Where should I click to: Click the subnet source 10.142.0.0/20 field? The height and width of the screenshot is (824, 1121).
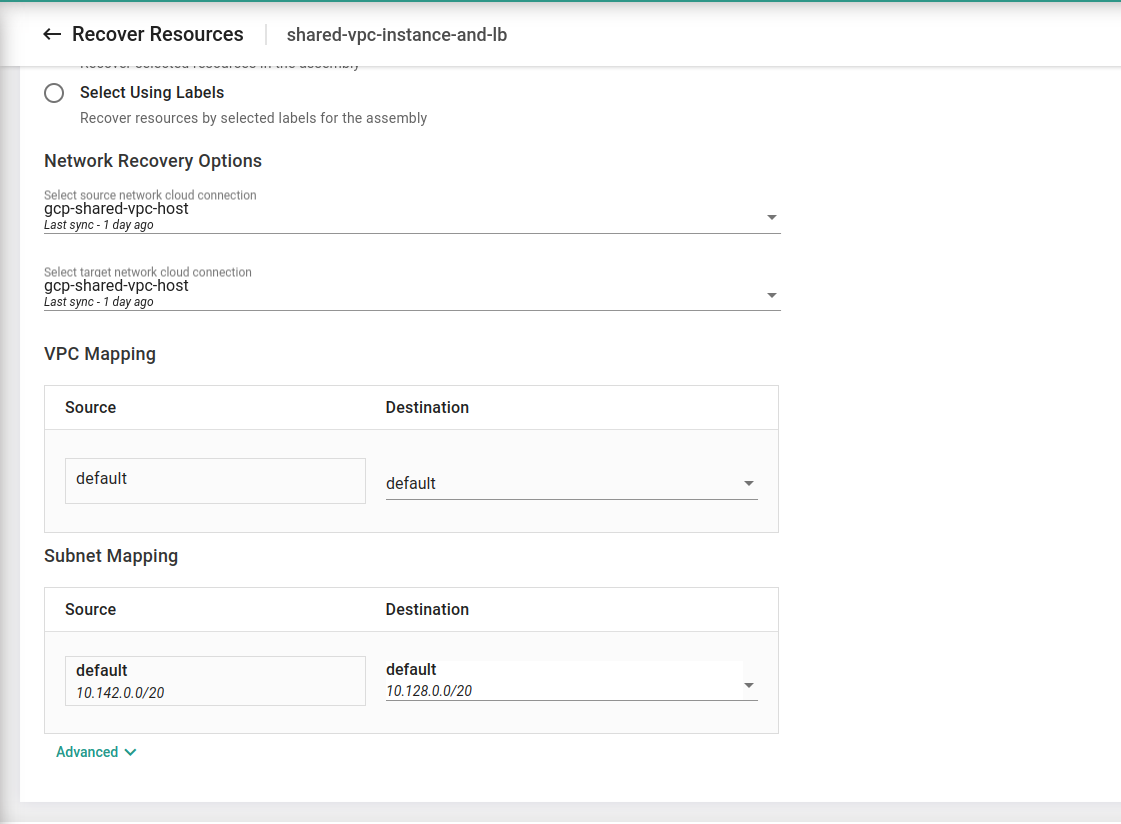click(x=215, y=681)
